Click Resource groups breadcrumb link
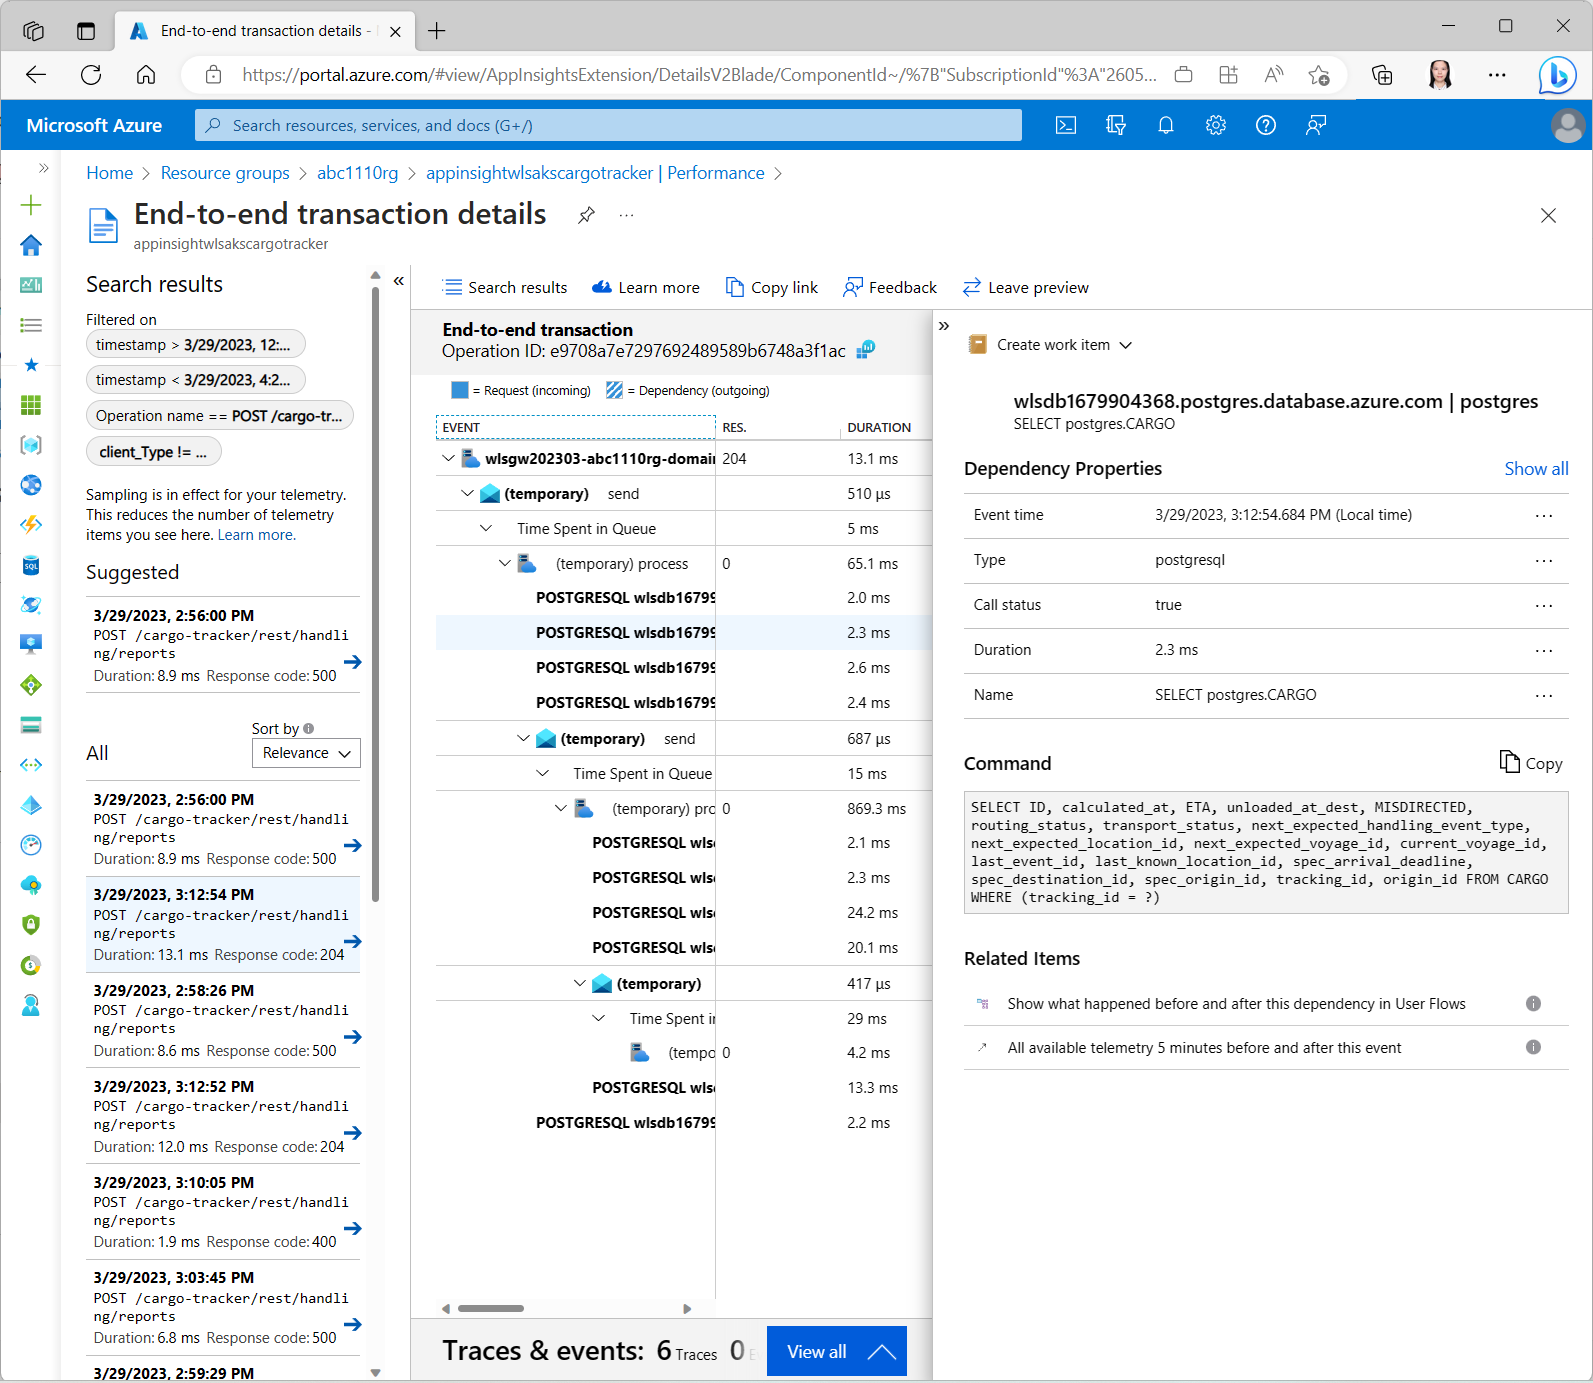1593x1383 pixels. (x=225, y=173)
